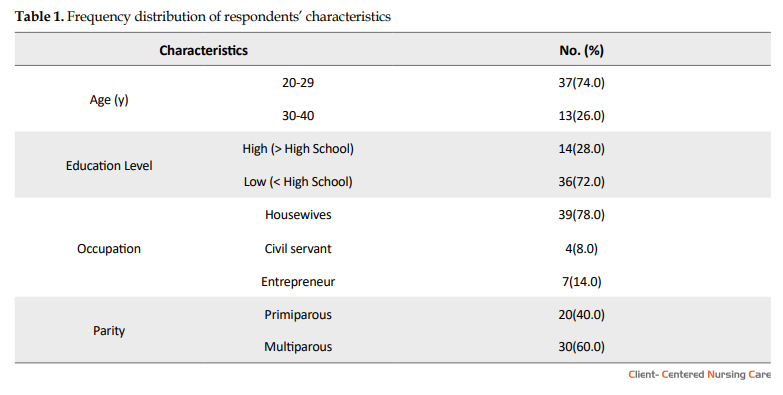Click the Client-Centered Nursing Care logo text
Image resolution: width=783 pixels, height=395 pixels.
pyautogui.click(x=700, y=375)
